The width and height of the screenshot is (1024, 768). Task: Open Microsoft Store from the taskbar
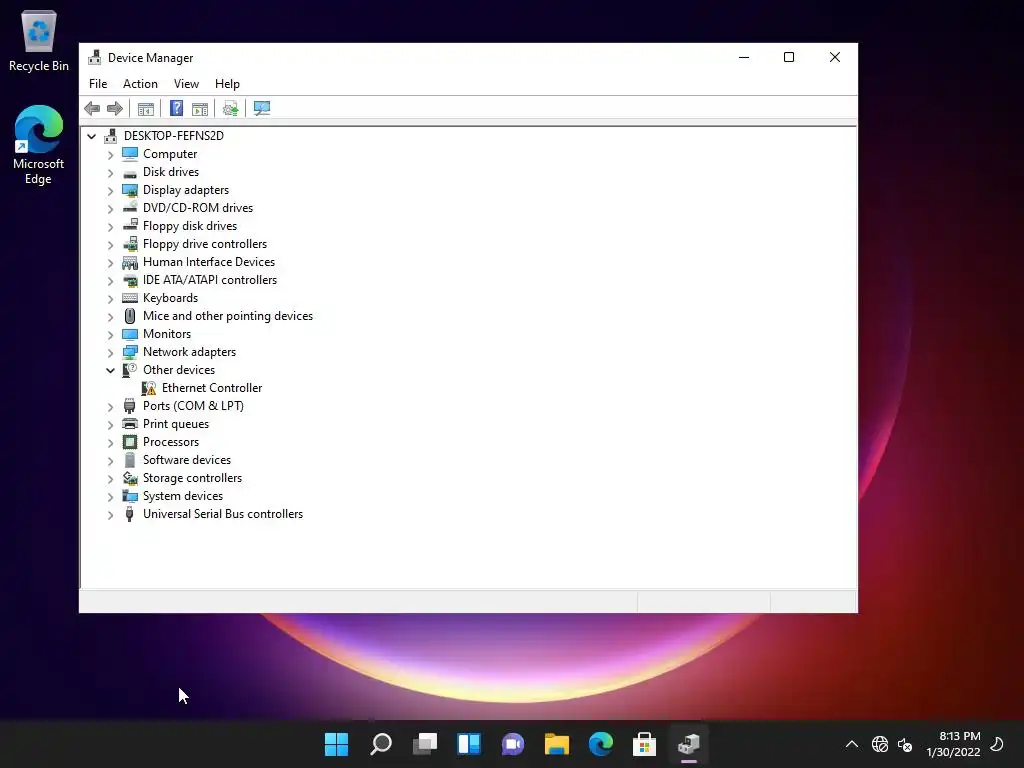tap(645, 744)
